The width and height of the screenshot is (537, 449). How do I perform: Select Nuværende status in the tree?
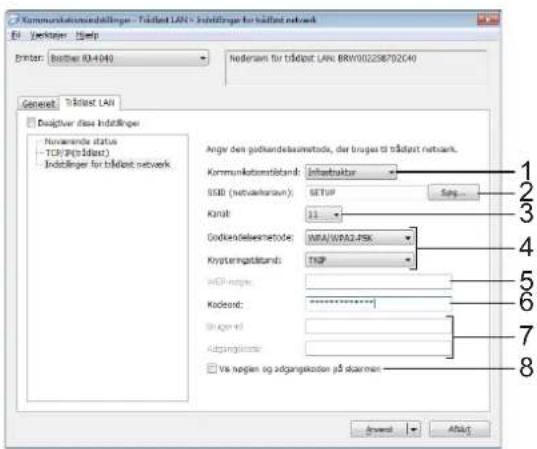(x=81, y=141)
